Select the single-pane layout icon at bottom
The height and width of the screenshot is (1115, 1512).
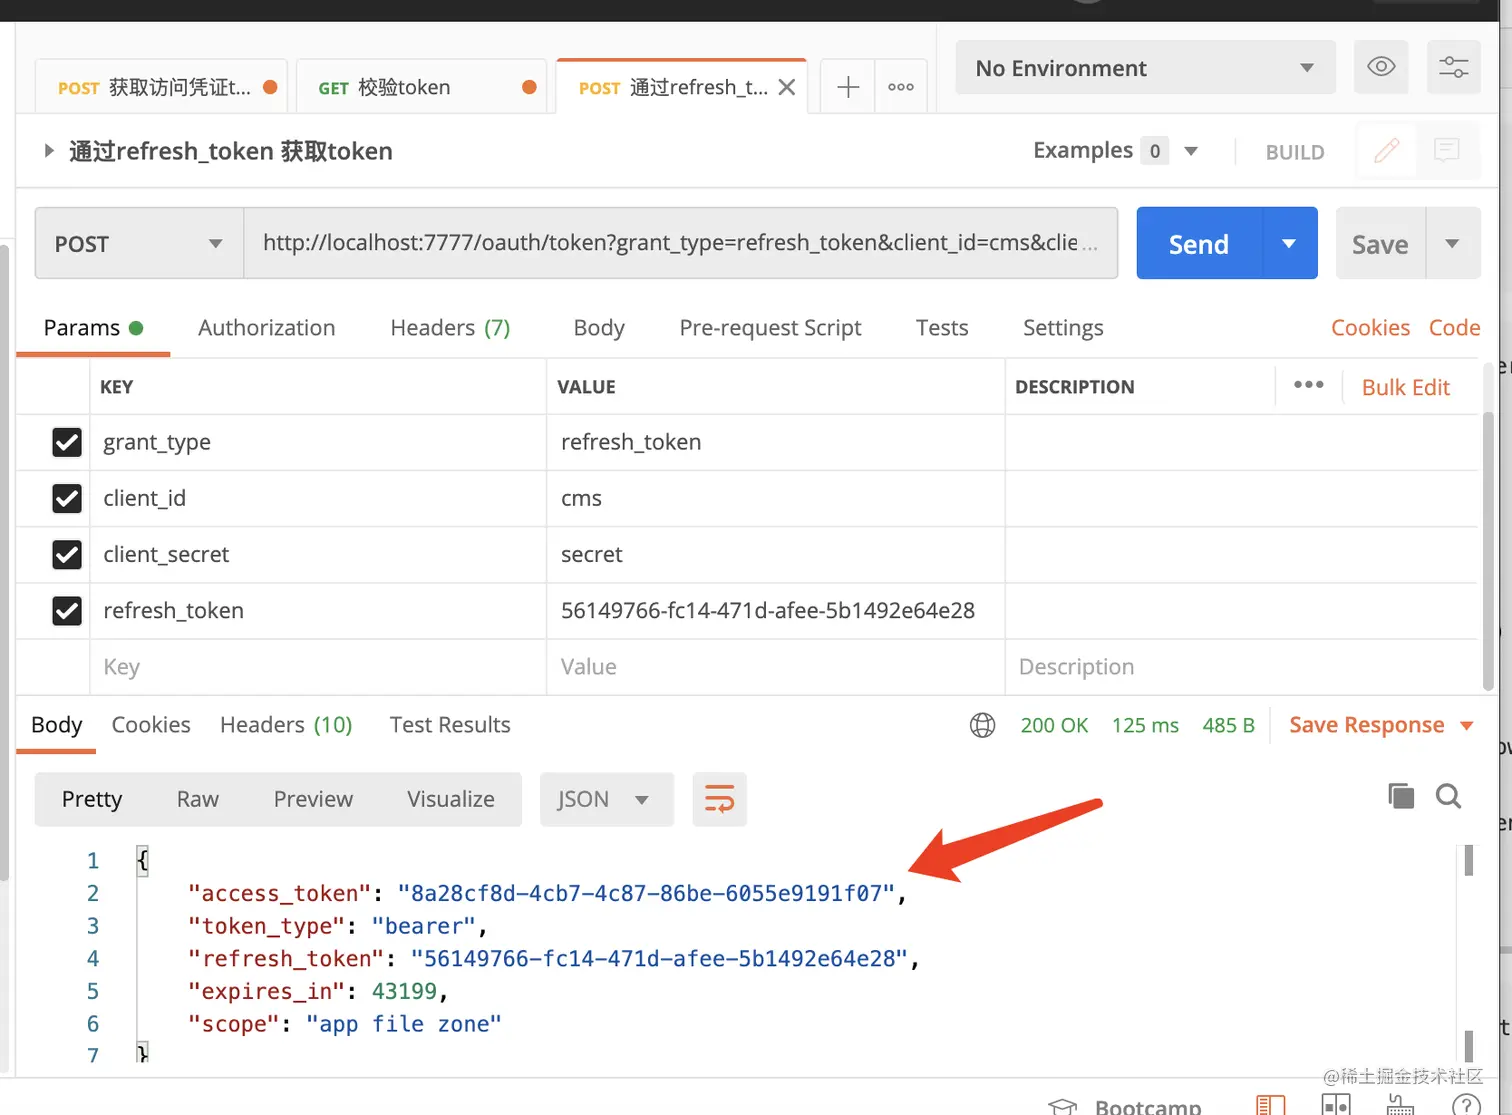(x=1271, y=1104)
